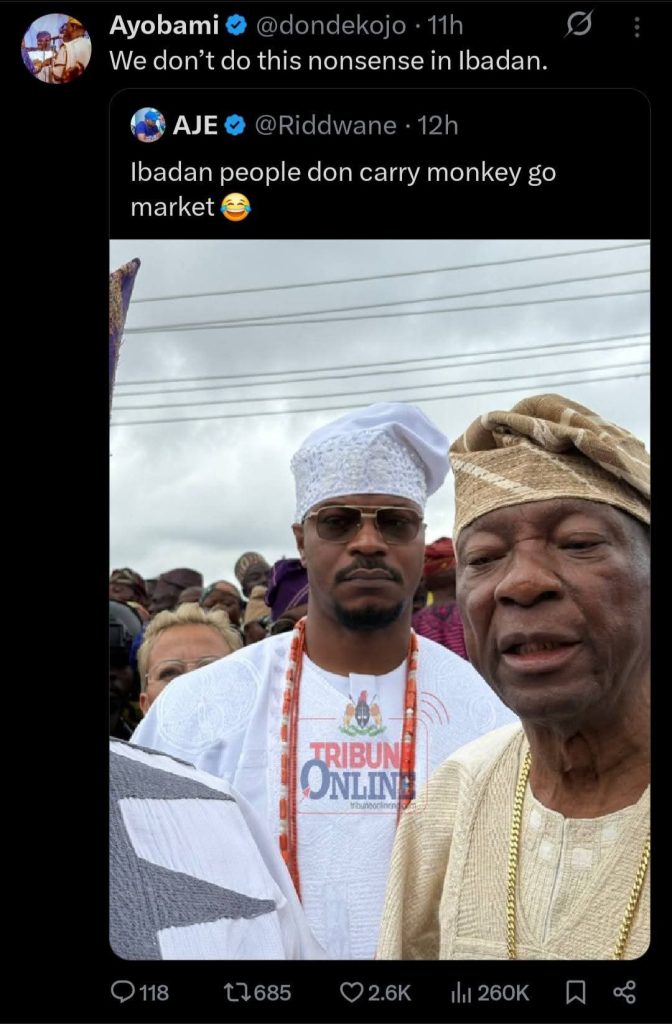
Task: Open the 11h post timestamp
Action: pos(445,25)
